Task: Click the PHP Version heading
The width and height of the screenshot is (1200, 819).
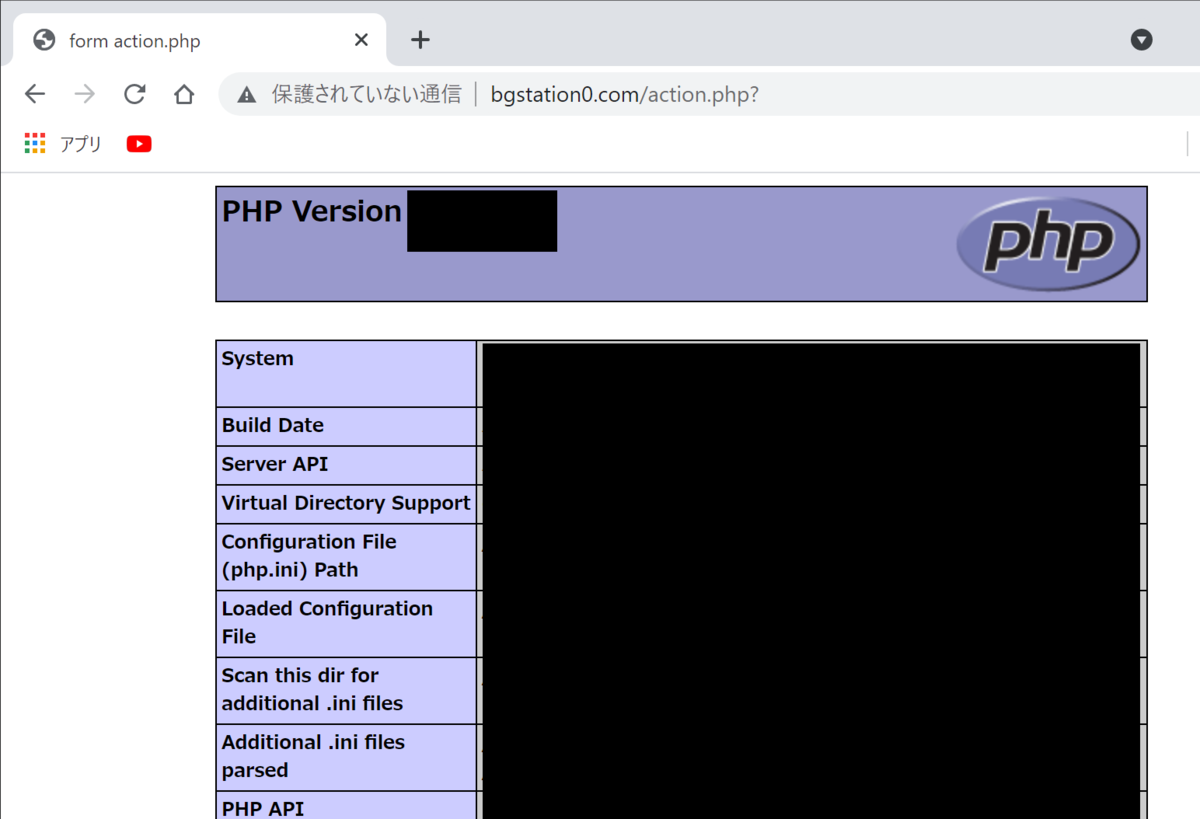Action: click(x=311, y=211)
